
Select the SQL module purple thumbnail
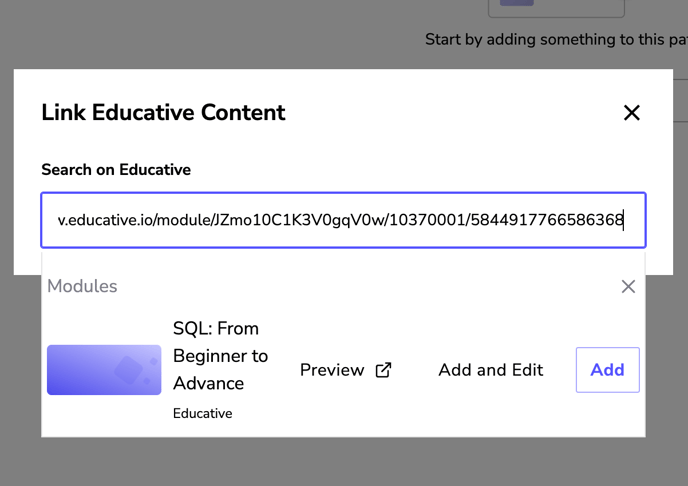coord(104,370)
